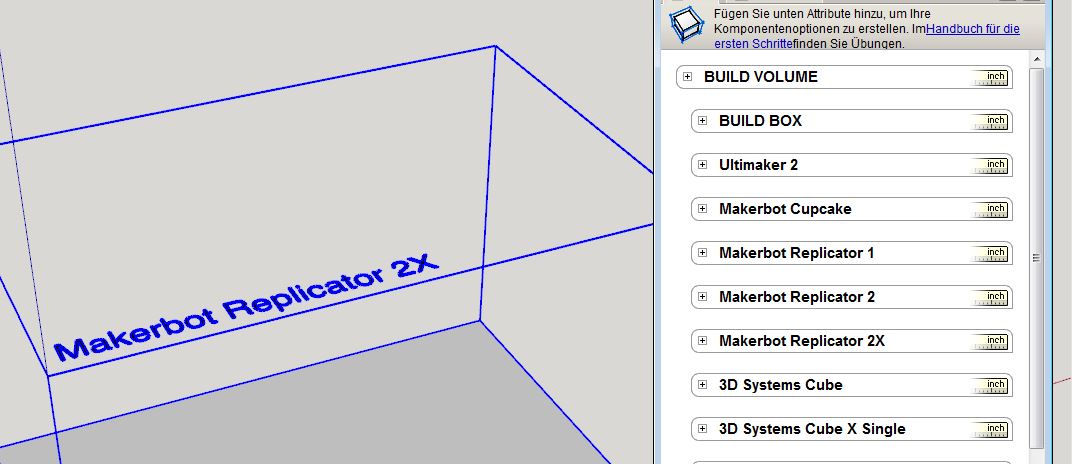1073x464 pixels.
Task: Toggle inch units for 3D Systems Cube
Action: pyautogui.click(x=992, y=386)
